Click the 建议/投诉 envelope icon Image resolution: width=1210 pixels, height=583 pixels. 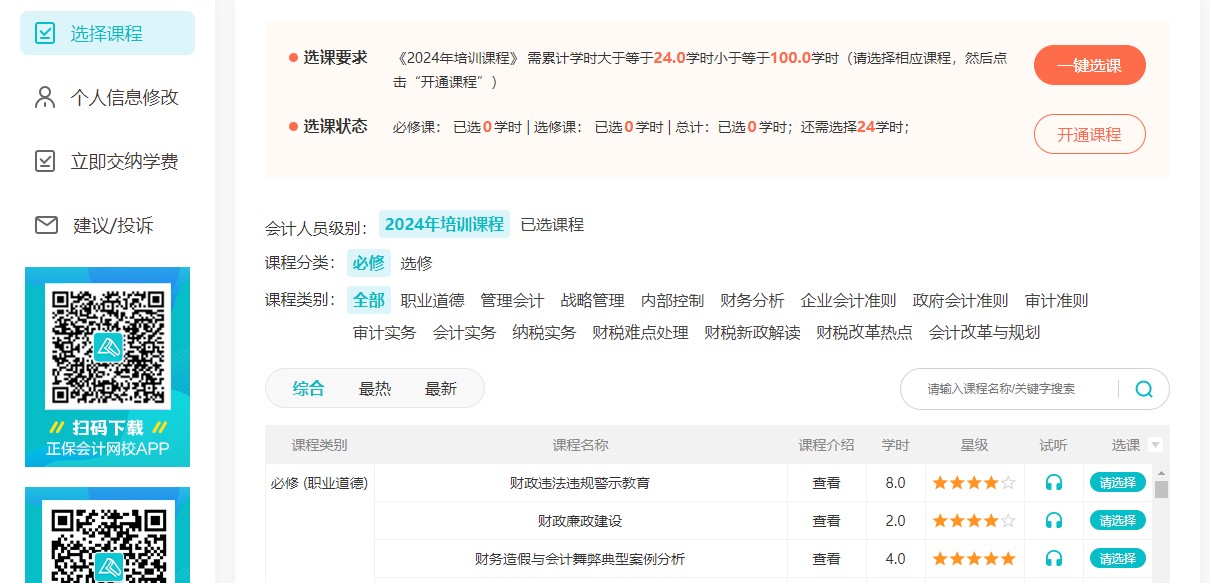(46, 225)
